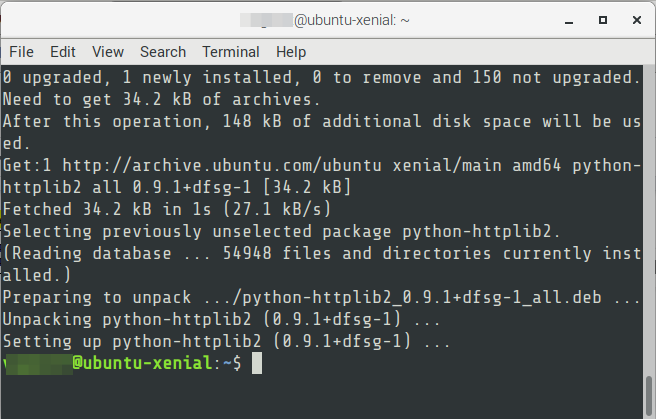This screenshot has height=419, width=656.
Task: Close the terminal window
Action: tap(637, 20)
